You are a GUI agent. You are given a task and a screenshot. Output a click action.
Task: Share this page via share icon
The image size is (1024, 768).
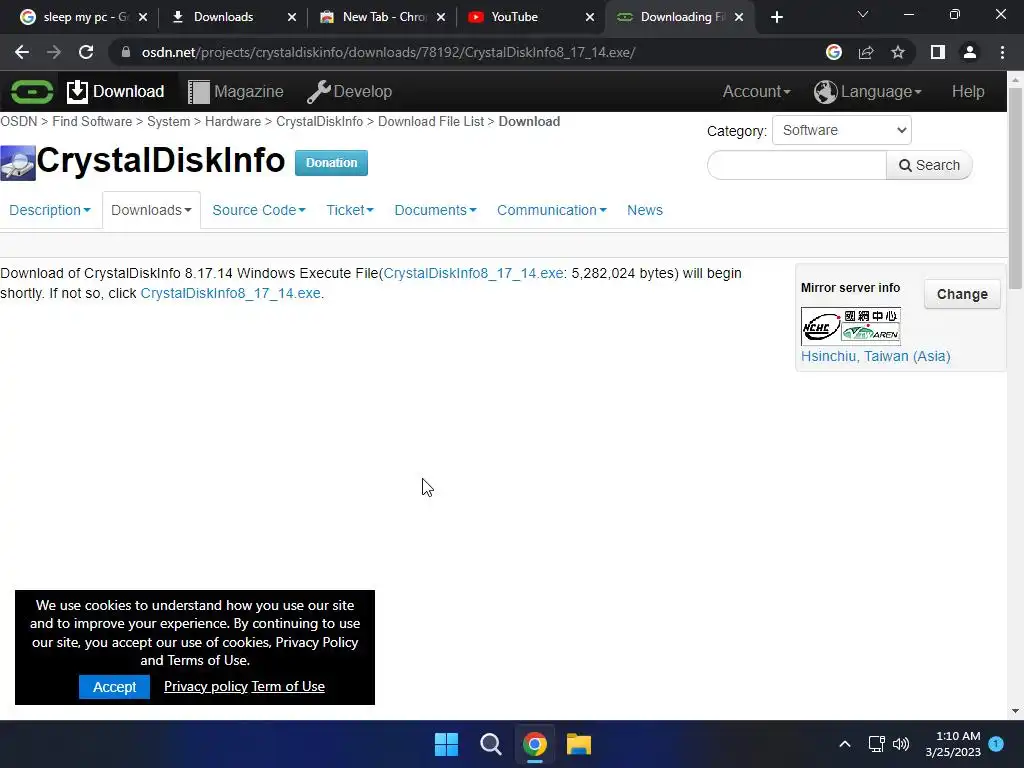pyautogui.click(x=866, y=52)
